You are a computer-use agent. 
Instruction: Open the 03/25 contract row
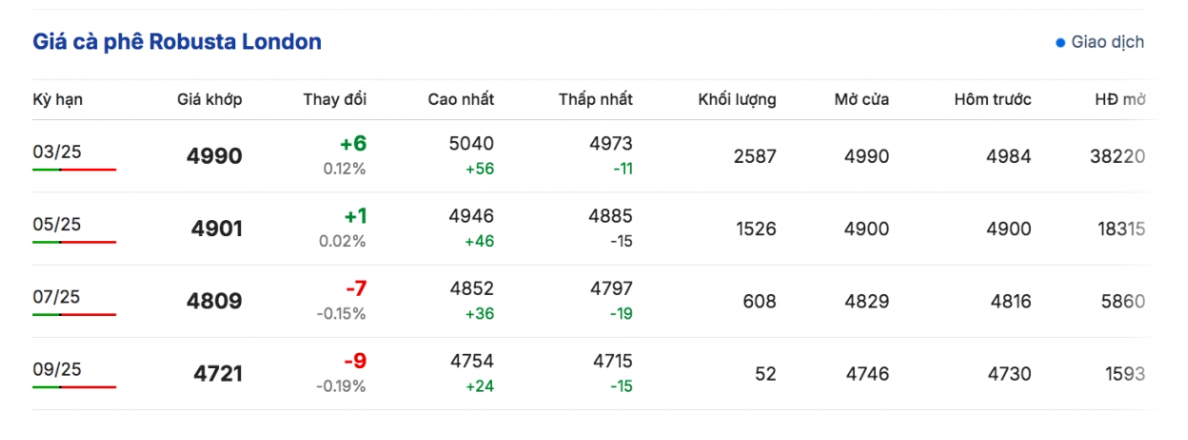pyautogui.click(x=55, y=151)
